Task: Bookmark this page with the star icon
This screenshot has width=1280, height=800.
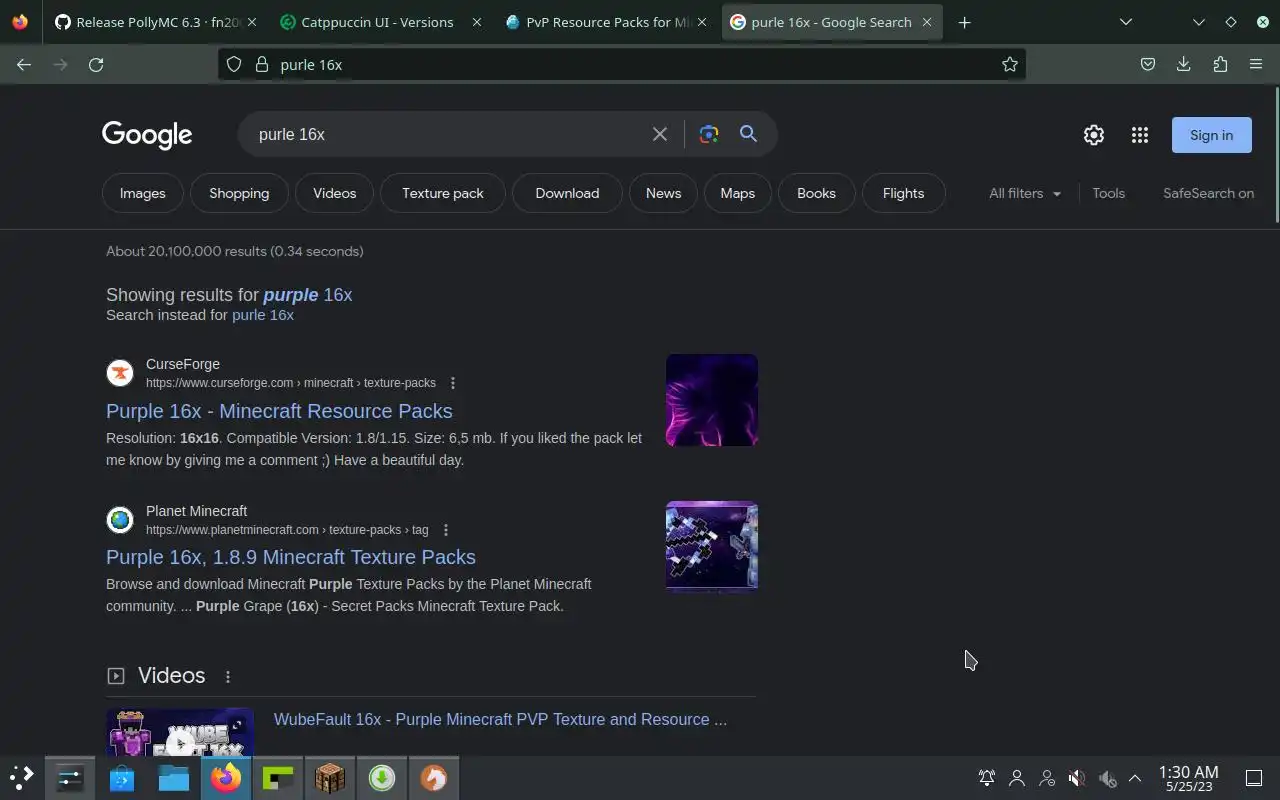Action: [1010, 64]
